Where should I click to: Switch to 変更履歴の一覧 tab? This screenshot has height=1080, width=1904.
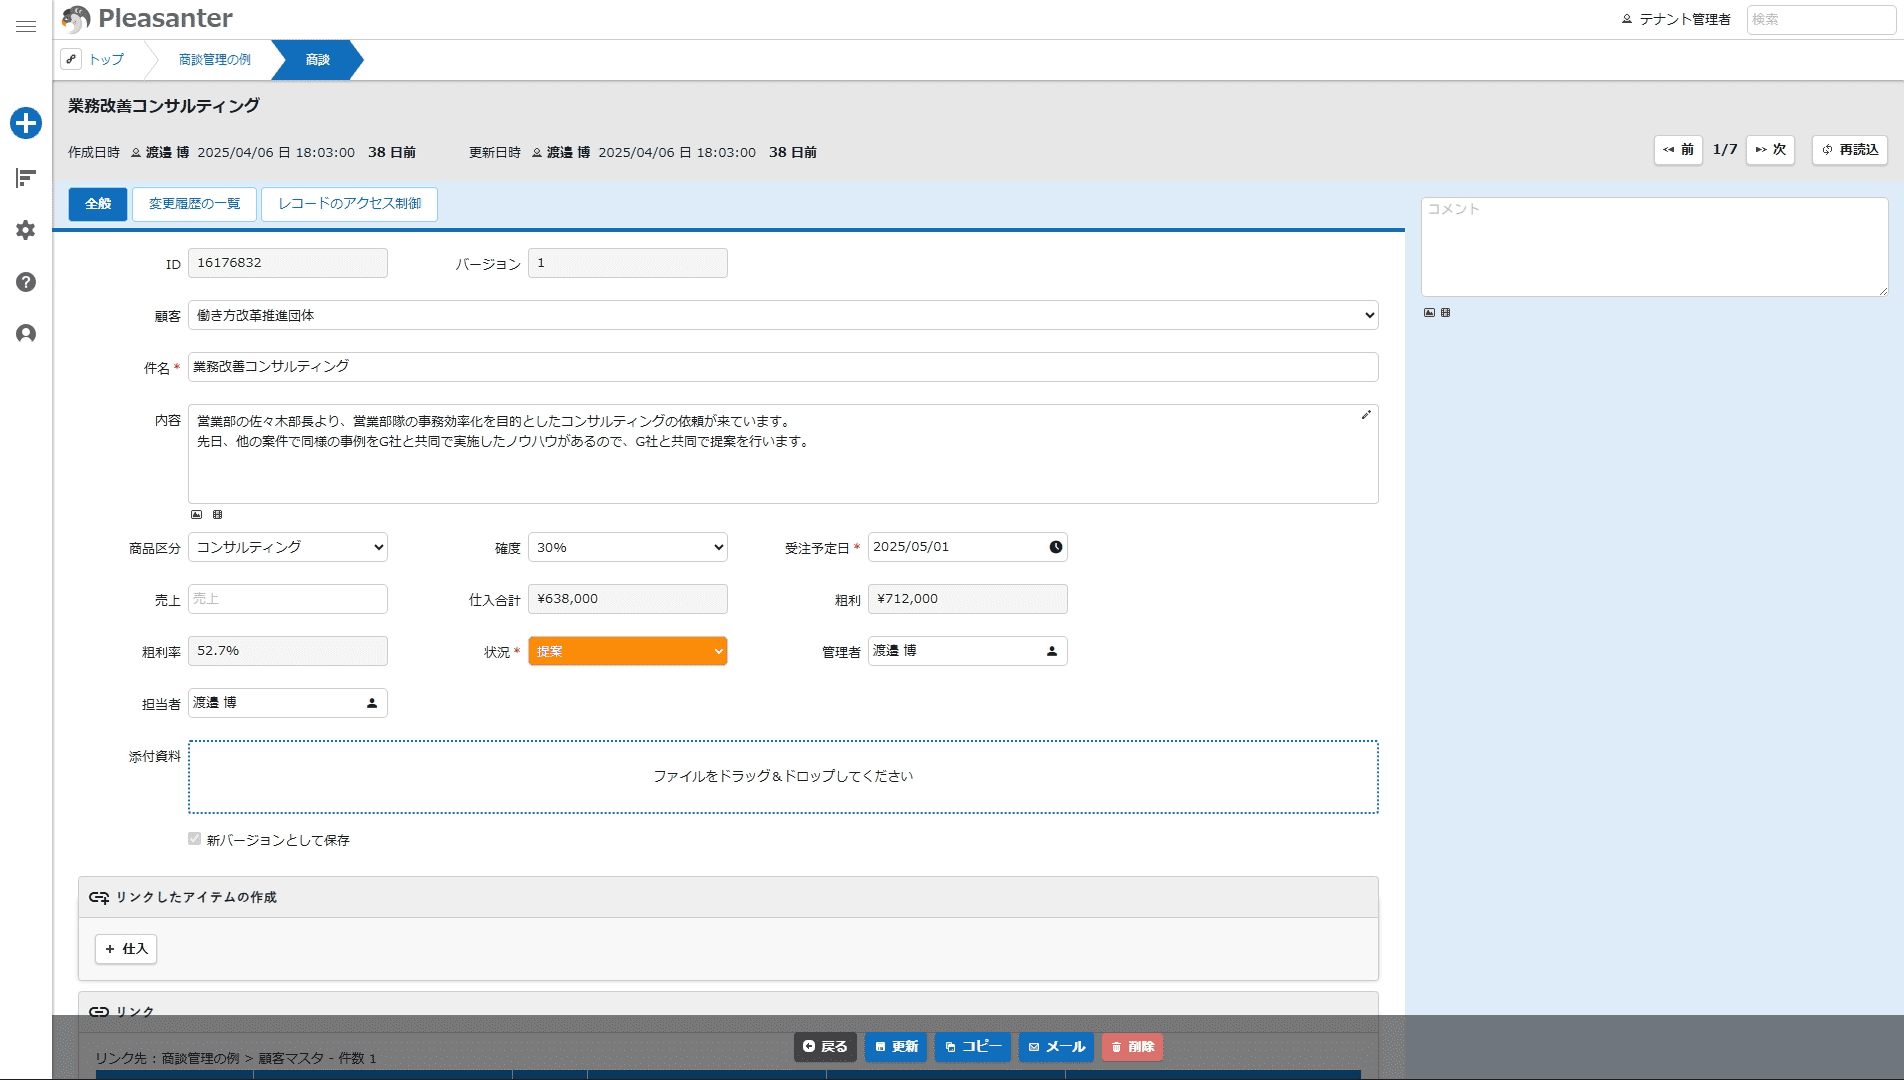point(194,204)
